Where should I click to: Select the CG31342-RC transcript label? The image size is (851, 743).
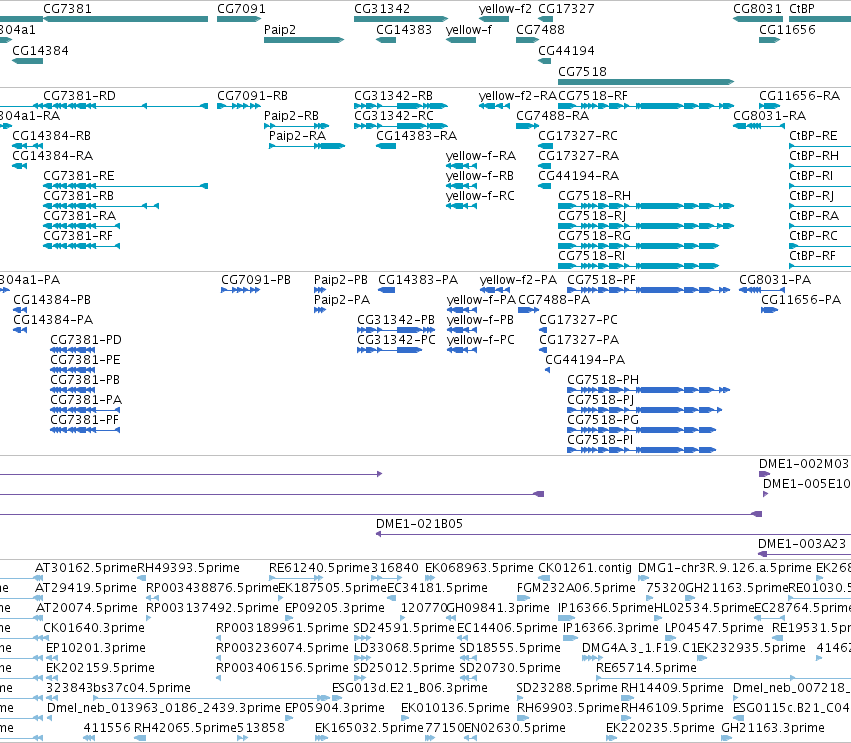(393, 116)
